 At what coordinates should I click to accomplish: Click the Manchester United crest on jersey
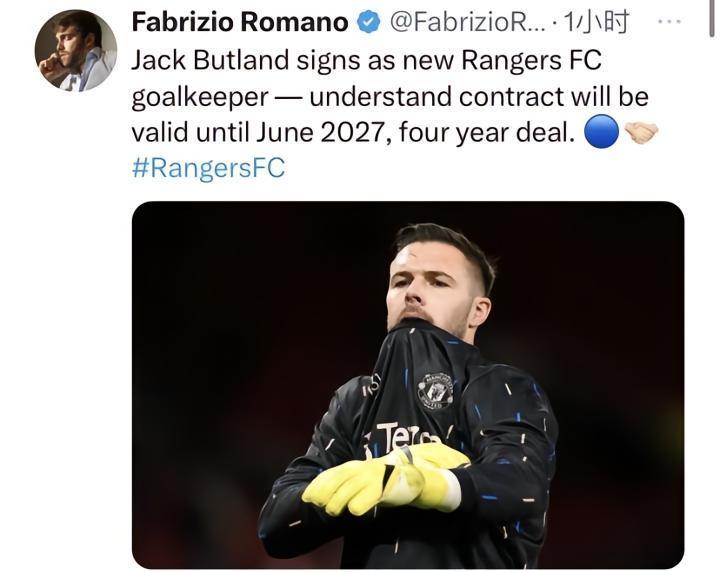point(435,391)
